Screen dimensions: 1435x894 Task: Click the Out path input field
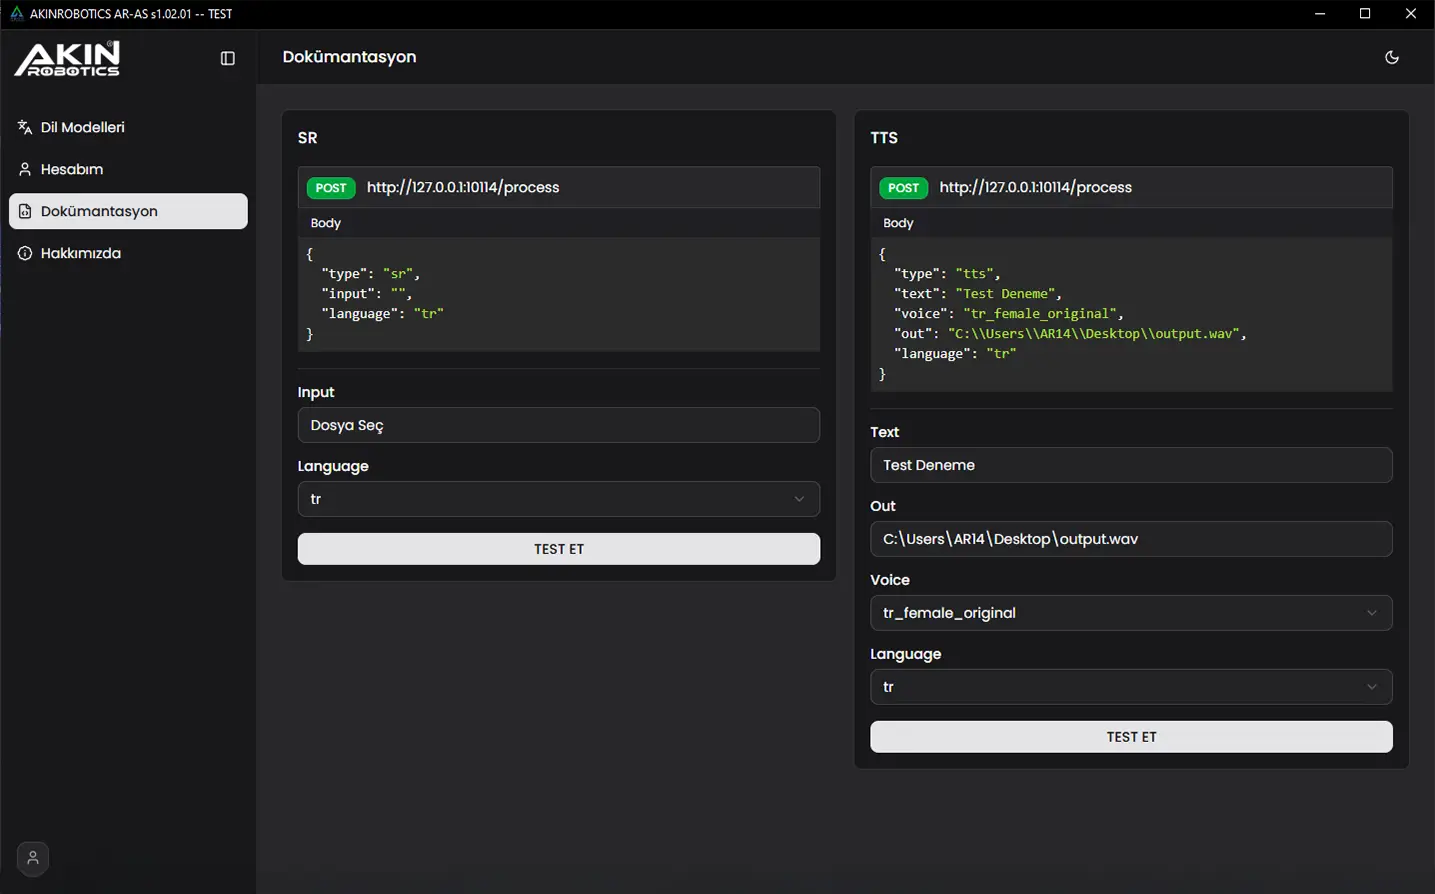(1130, 539)
